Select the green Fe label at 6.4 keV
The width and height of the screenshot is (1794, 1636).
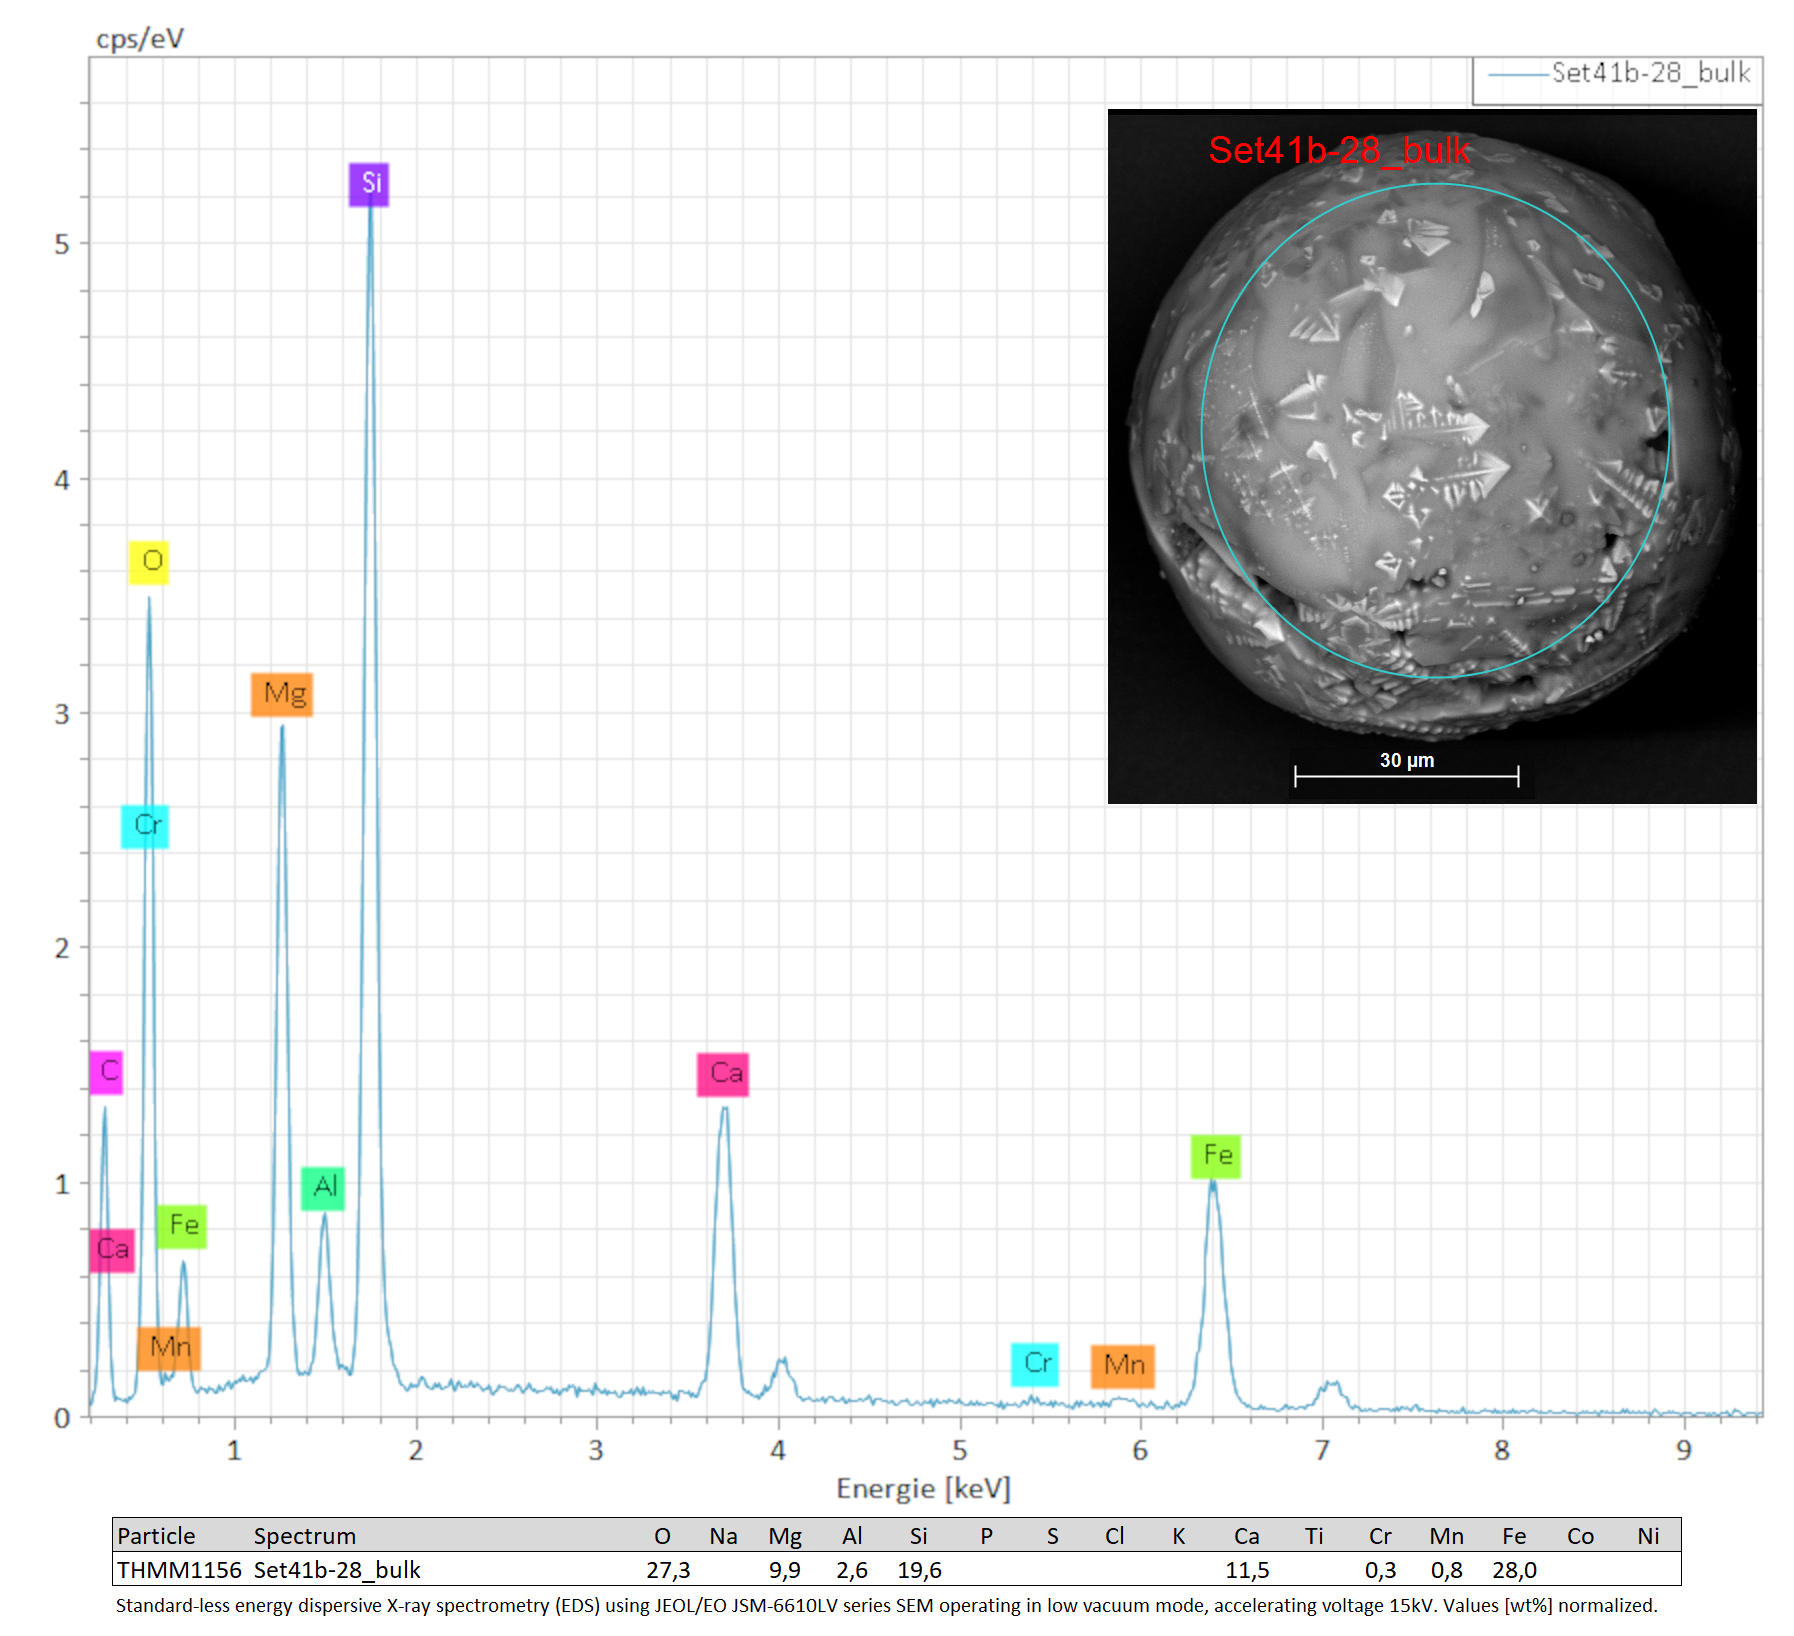[1216, 1156]
